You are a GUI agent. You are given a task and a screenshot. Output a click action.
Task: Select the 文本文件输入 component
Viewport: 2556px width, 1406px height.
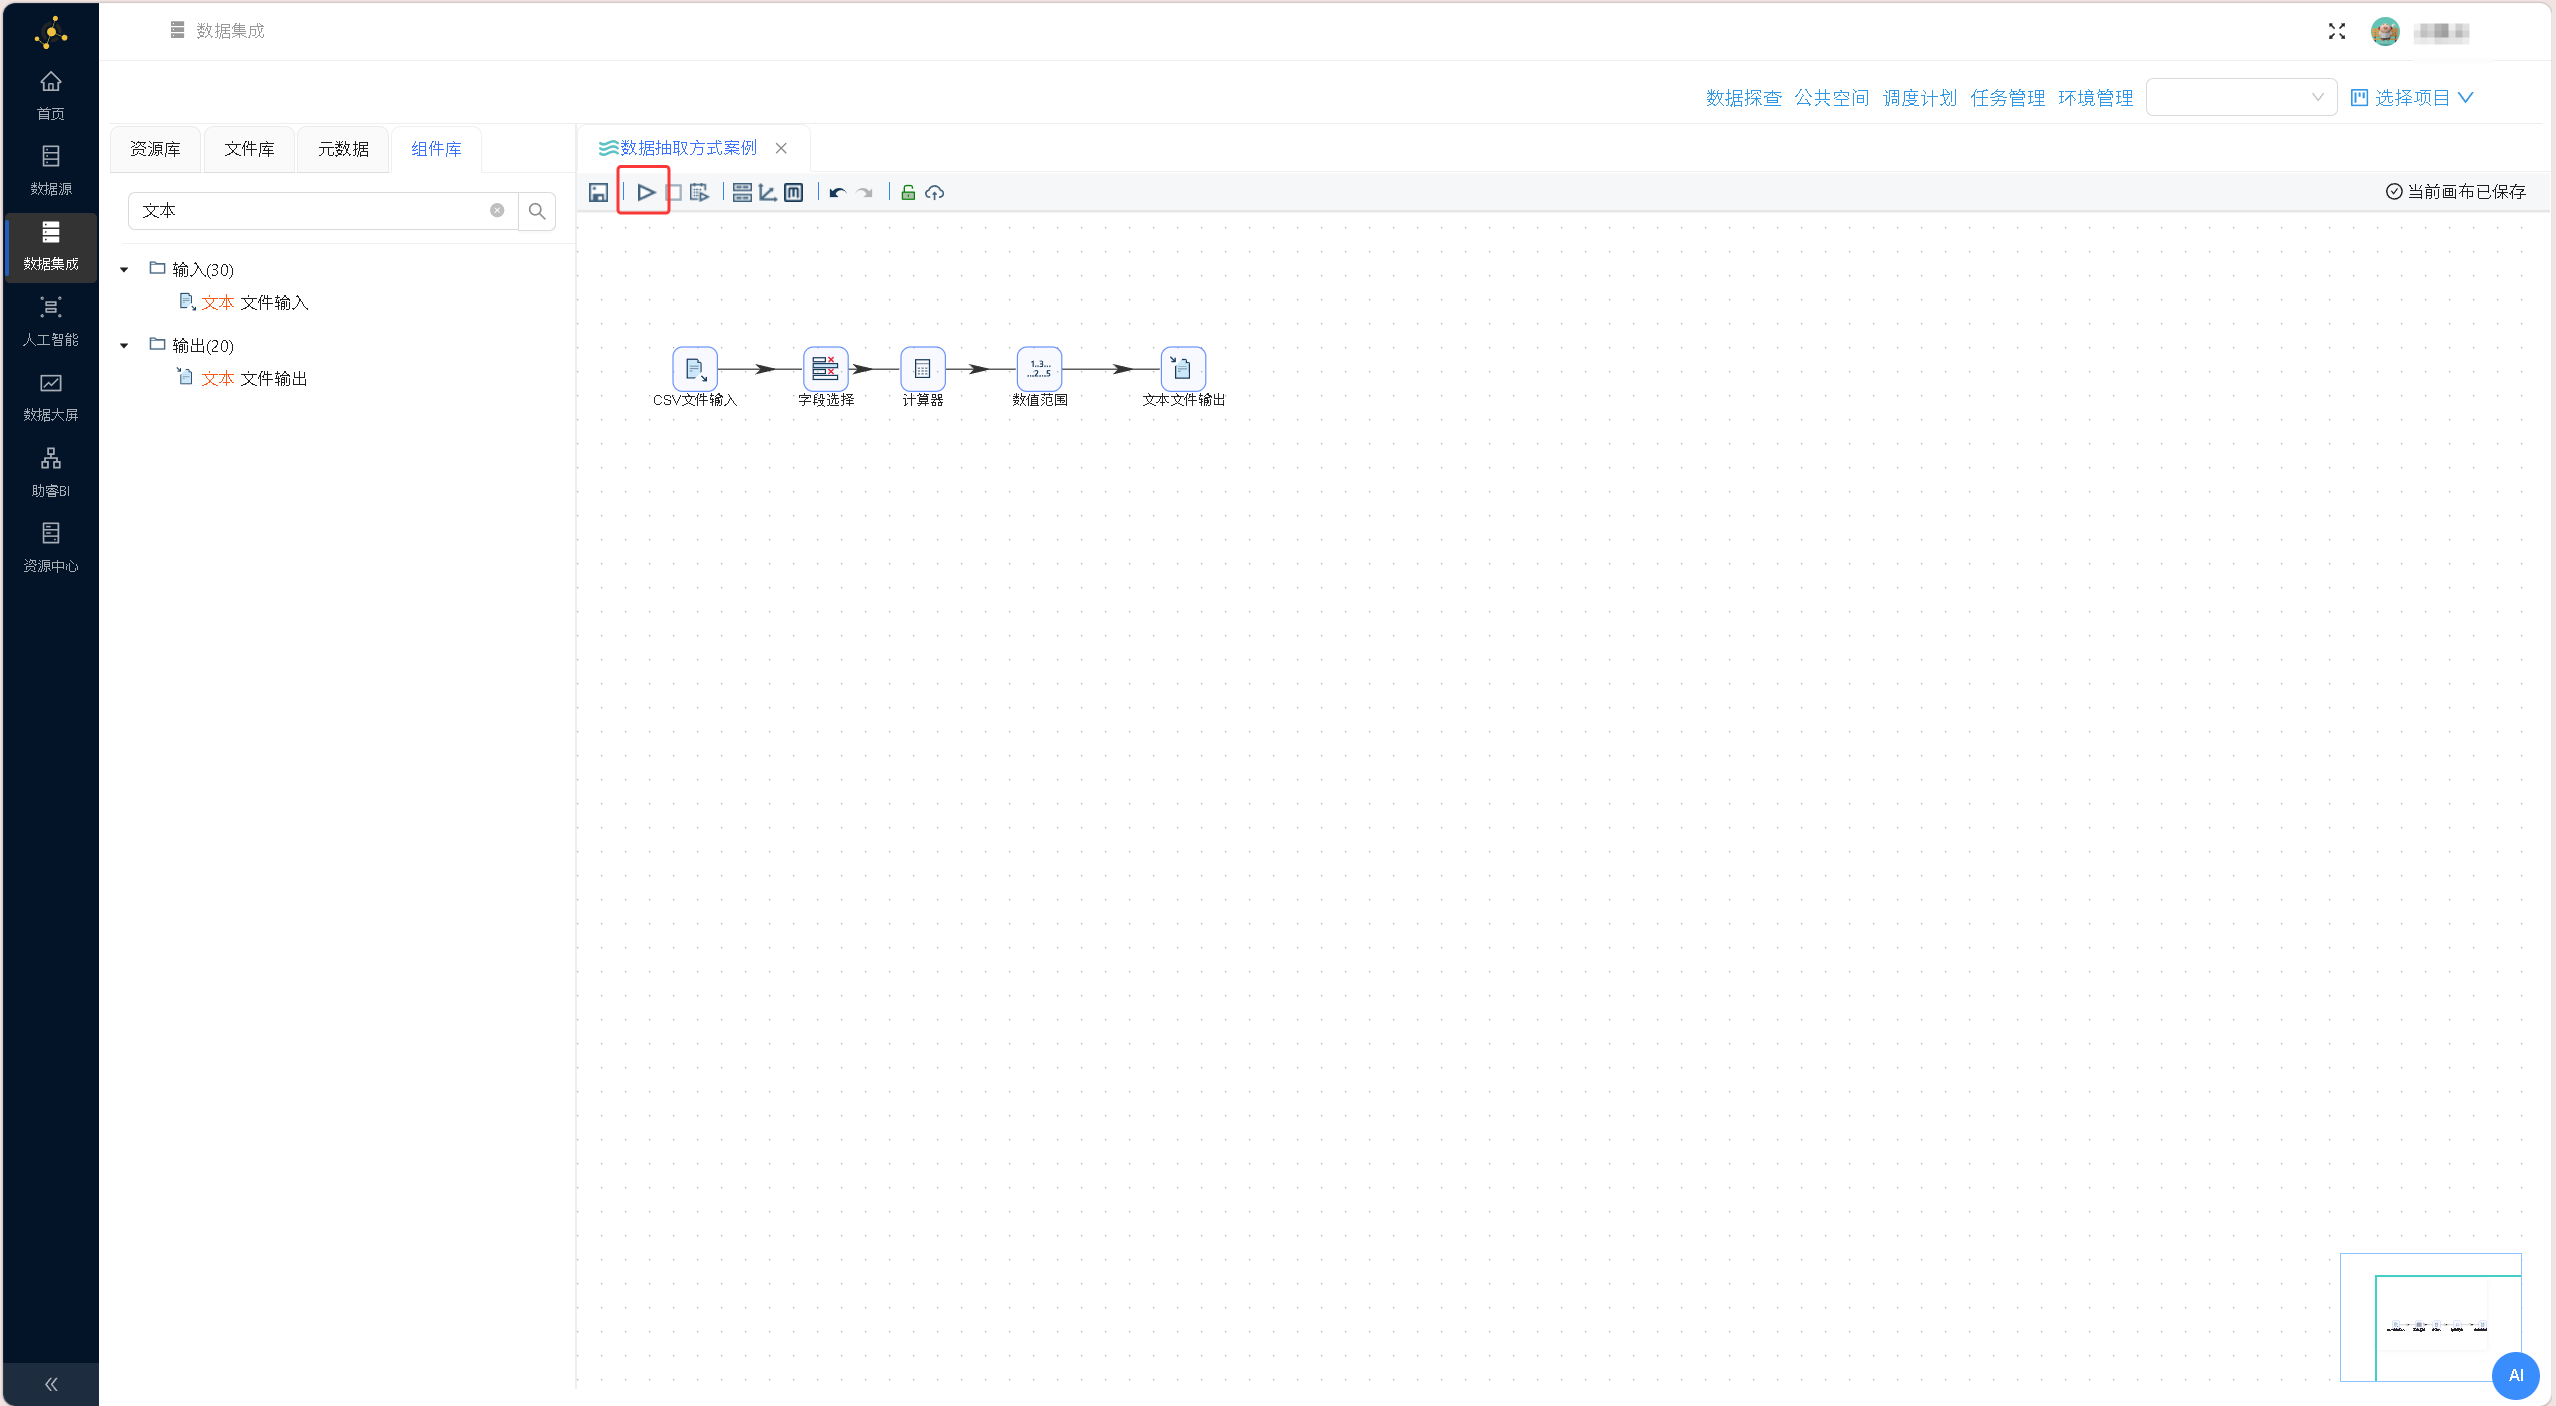[244, 302]
